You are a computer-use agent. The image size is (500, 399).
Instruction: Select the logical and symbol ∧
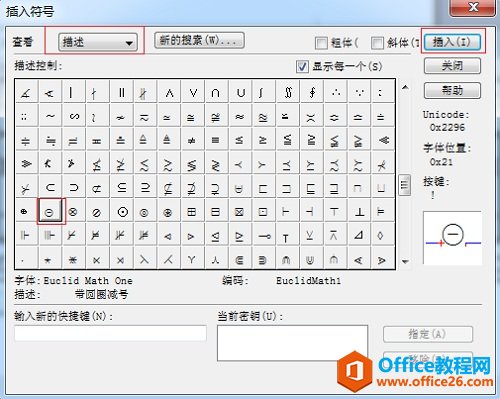tap(169, 92)
